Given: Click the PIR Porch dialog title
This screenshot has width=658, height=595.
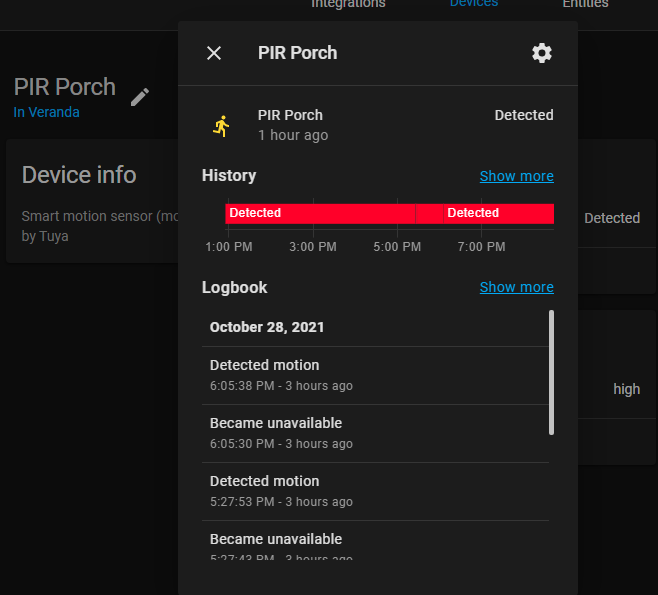Looking at the screenshot, I should [297, 53].
